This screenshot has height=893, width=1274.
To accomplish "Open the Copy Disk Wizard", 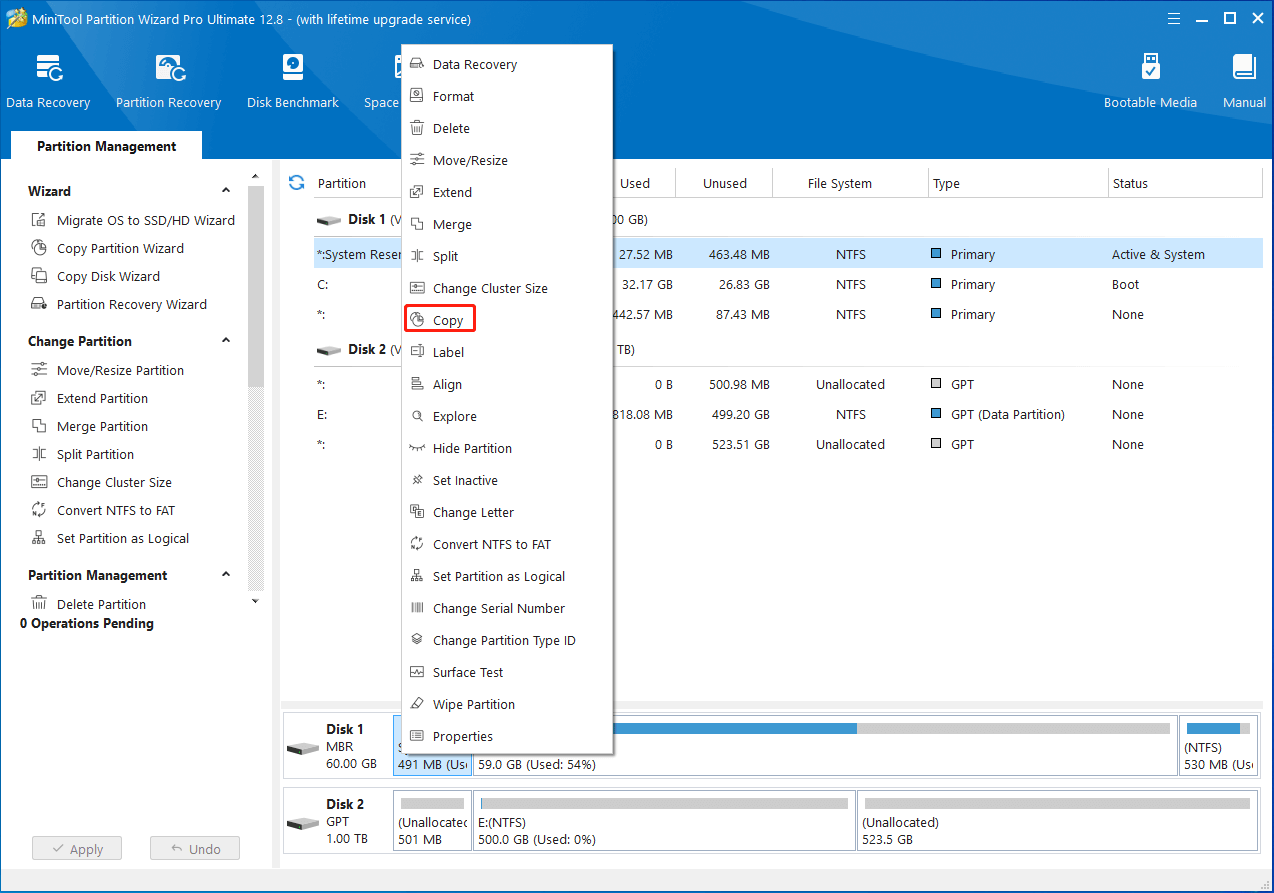I will pyautogui.click(x=108, y=276).
